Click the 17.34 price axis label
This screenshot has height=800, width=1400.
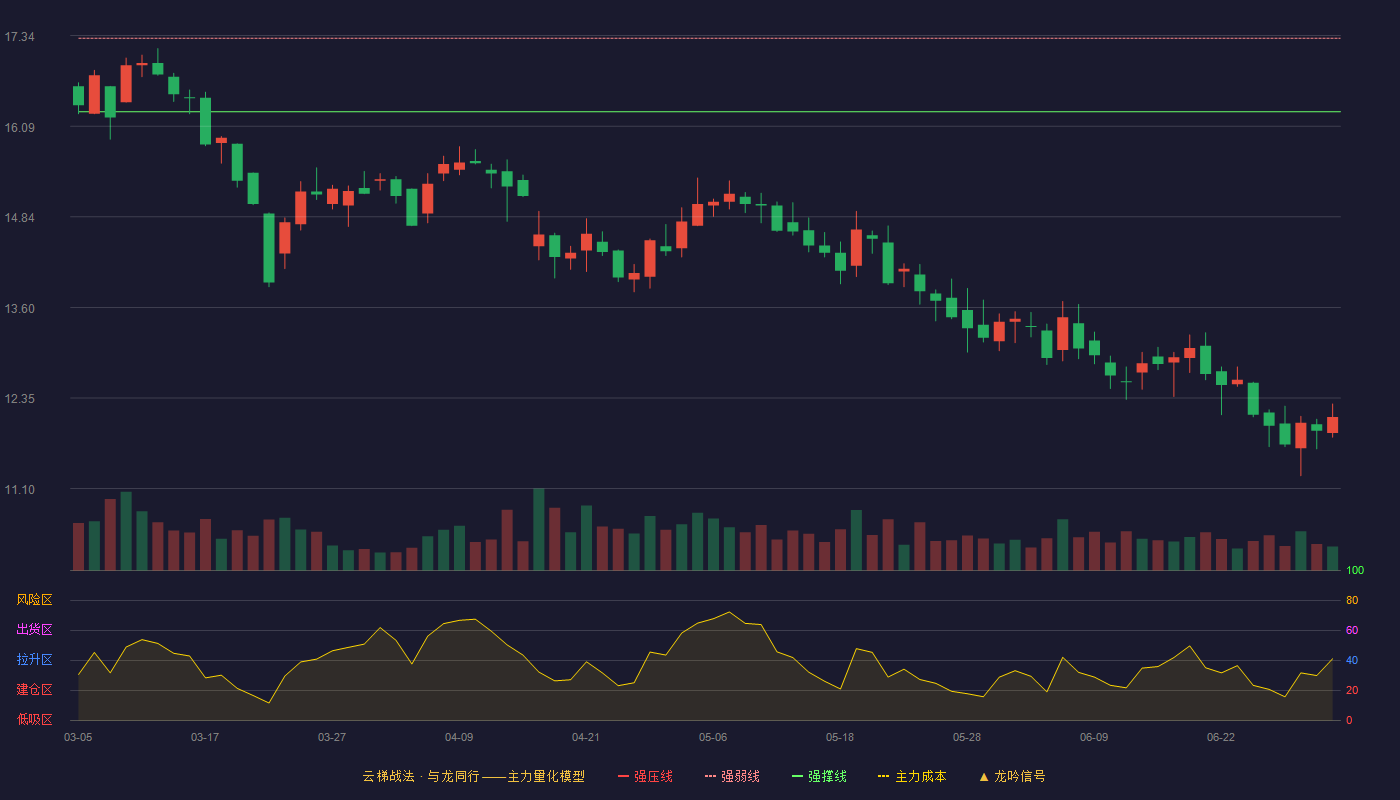pos(19,37)
